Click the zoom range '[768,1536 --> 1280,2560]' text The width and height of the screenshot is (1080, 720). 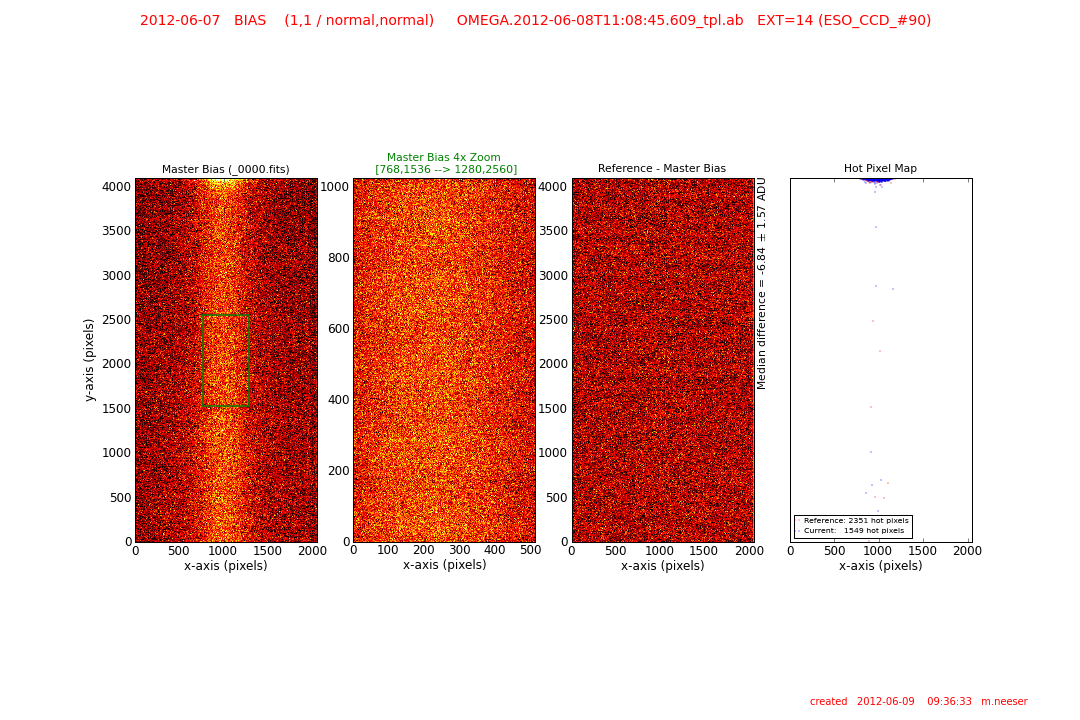coord(446,169)
